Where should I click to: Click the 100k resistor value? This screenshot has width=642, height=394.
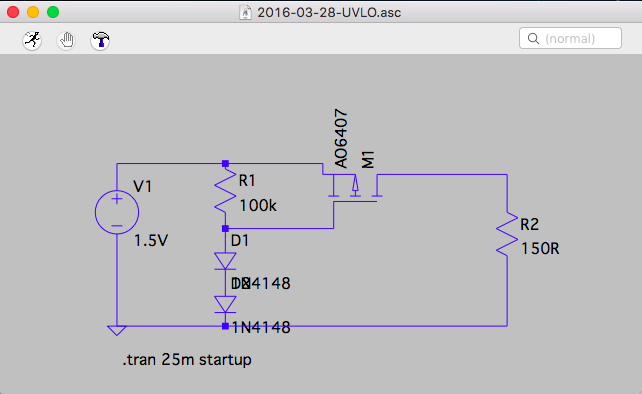(258, 206)
